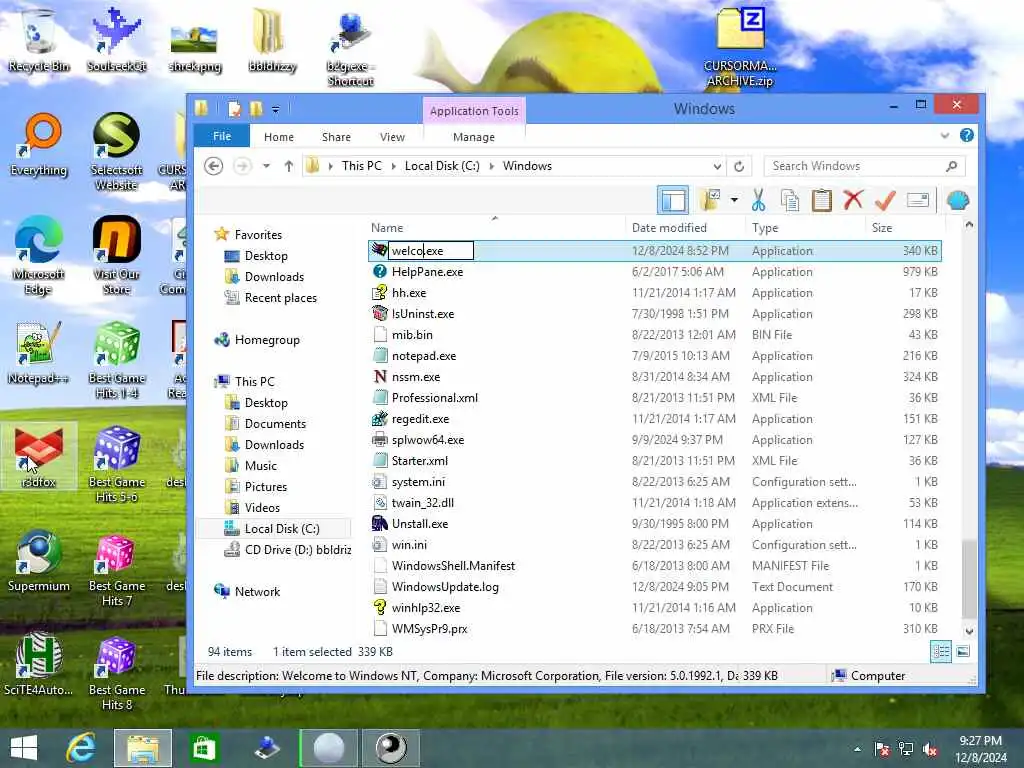The width and height of the screenshot is (1024, 768).
Task: Switch to large icons view status button
Action: pyautogui.click(x=963, y=651)
